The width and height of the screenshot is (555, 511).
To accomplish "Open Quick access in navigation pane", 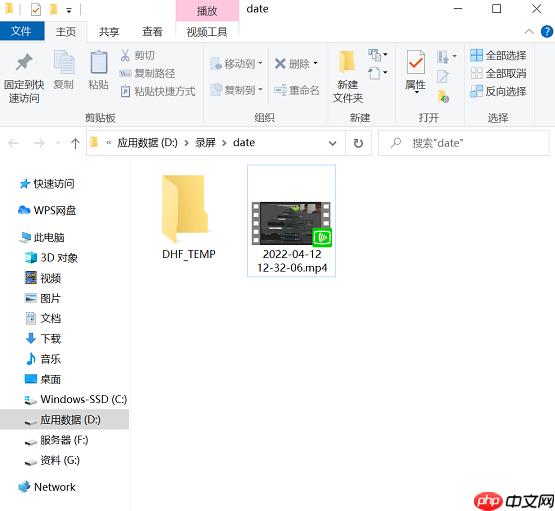I will point(47,184).
